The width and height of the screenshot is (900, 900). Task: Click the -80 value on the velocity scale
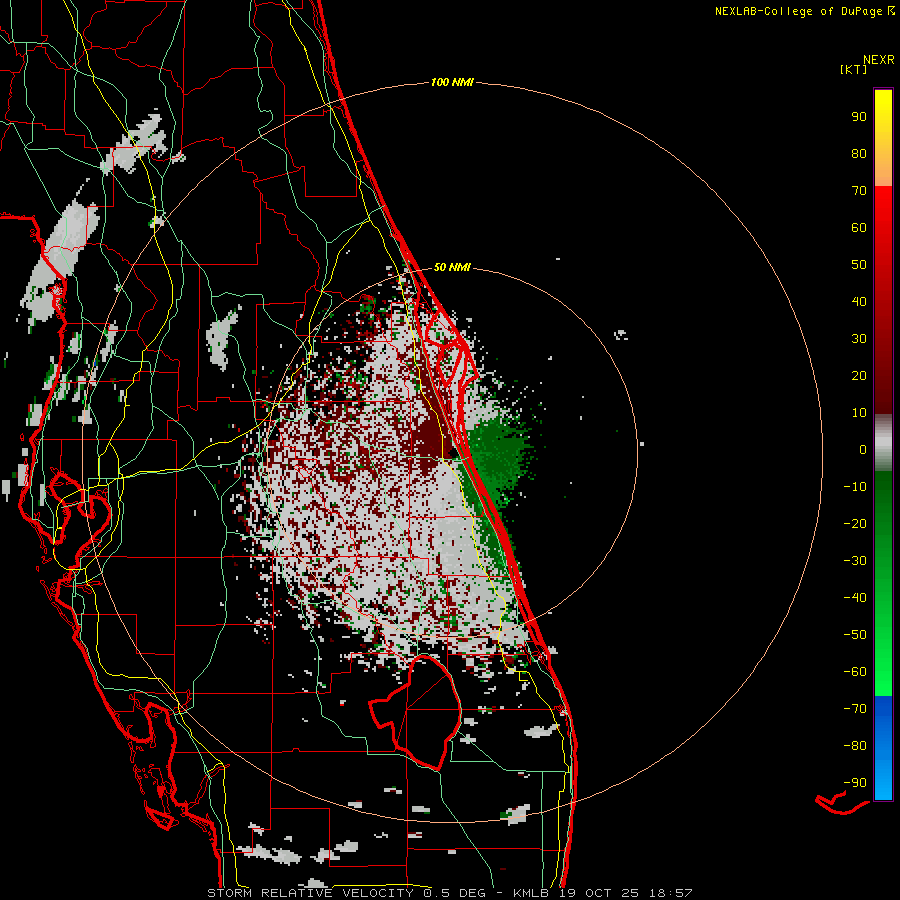click(x=855, y=746)
